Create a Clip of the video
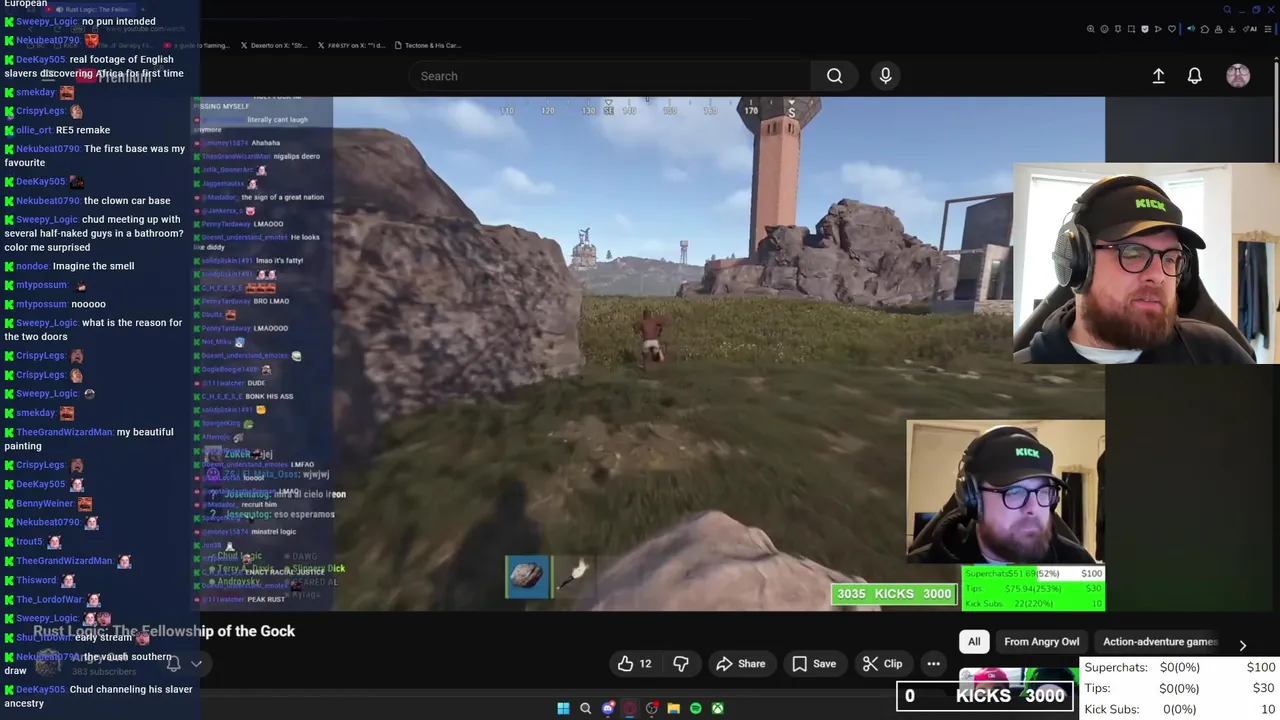 (x=883, y=664)
